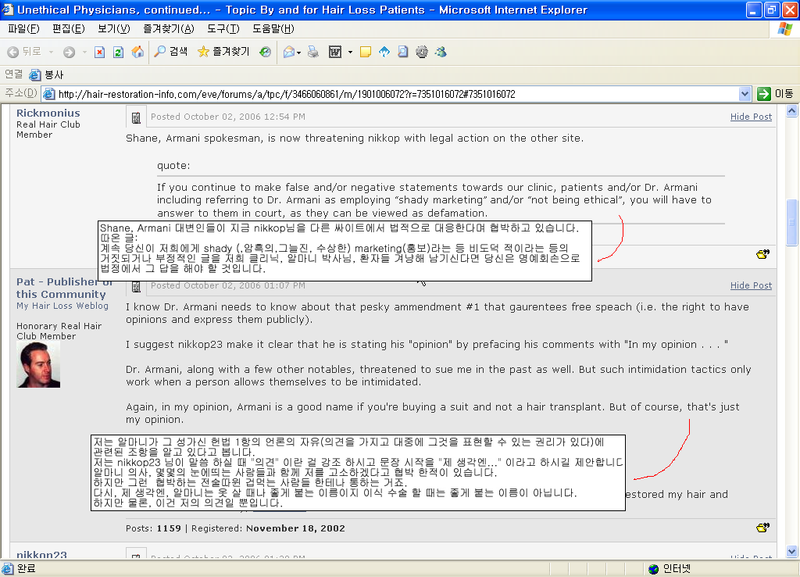
Task: Click the scrollbar down arrow
Action: [792, 551]
